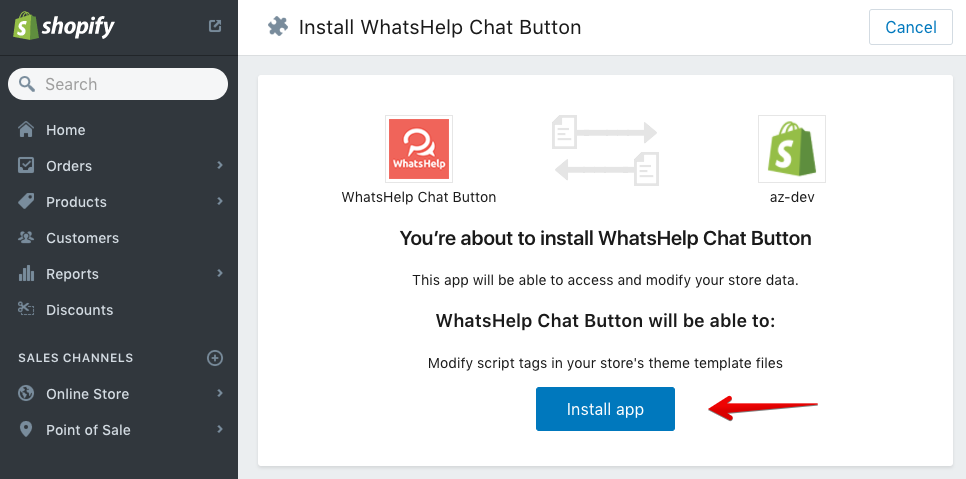Click the Discounts scissors icon

coord(26,309)
